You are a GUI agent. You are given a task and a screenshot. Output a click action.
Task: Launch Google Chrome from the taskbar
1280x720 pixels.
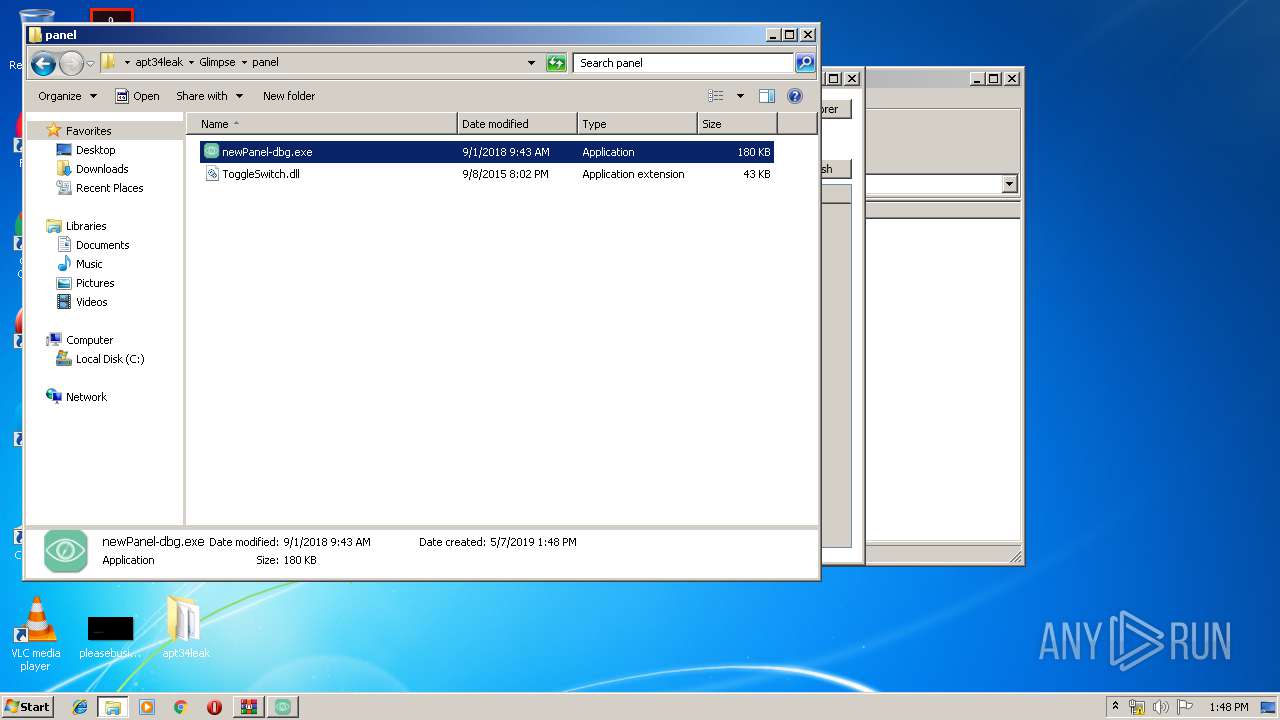coord(181,707)
